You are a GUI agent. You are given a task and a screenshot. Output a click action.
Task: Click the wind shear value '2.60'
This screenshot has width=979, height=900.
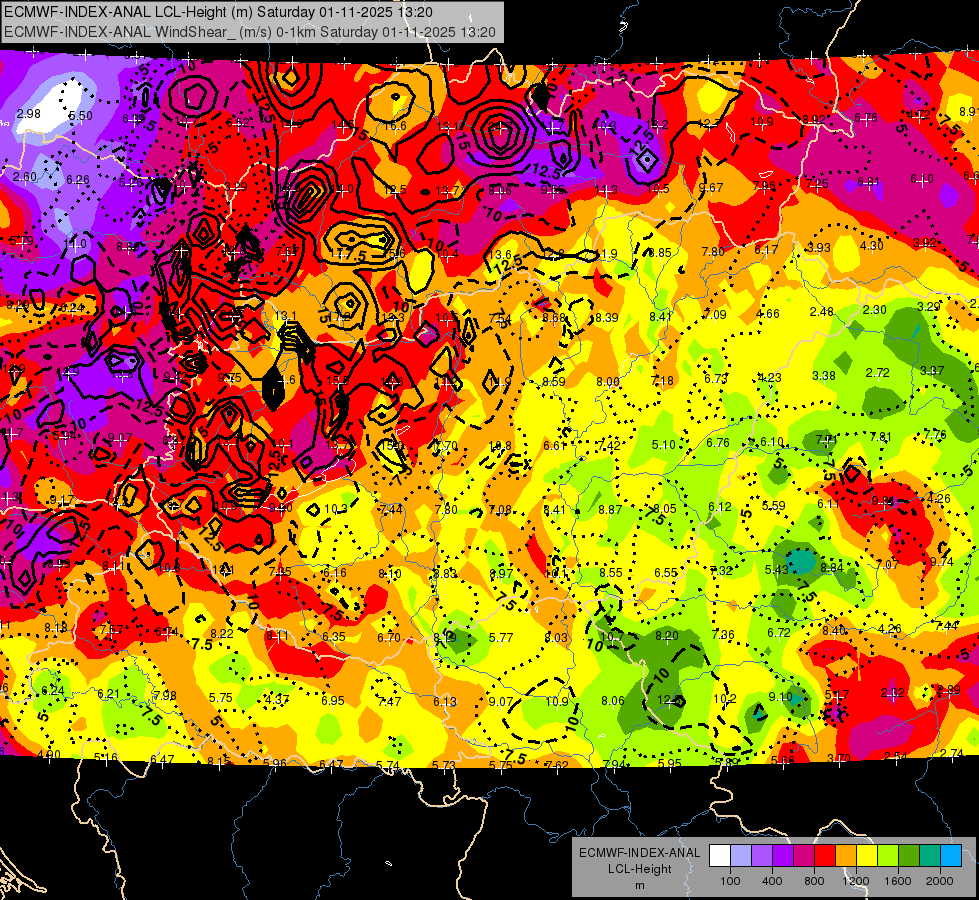(x=25, y=177)
